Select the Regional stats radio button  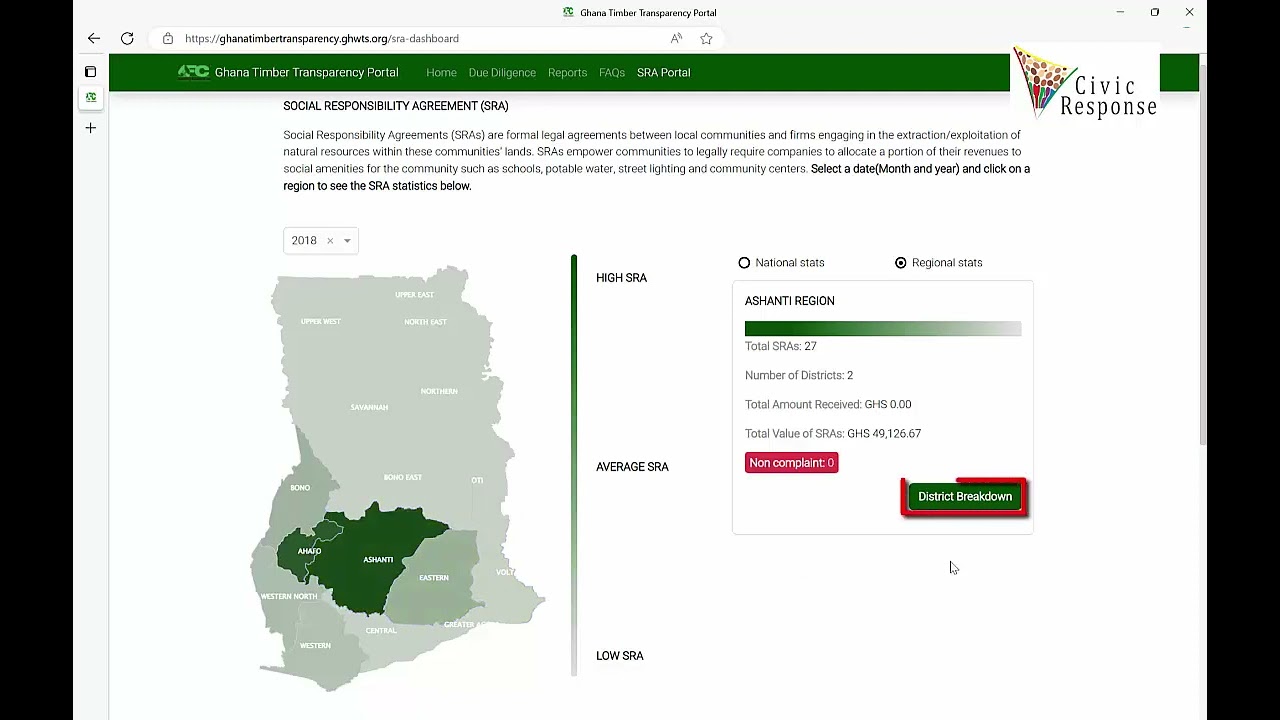[901, 263]
